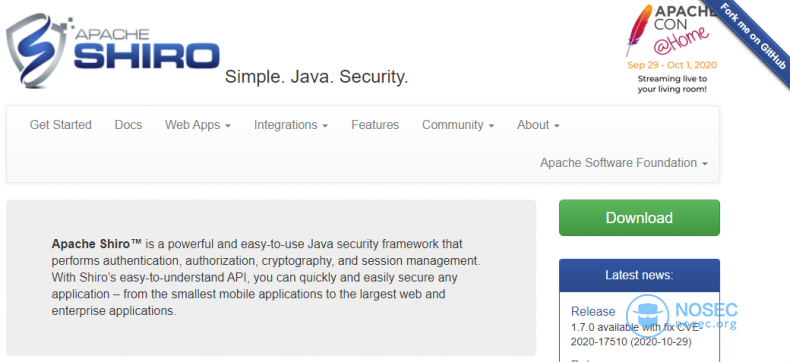Go to the Docs section
The height and width of the screenshot is (362, 790).
pyautogui.click(x=128, y=125)
